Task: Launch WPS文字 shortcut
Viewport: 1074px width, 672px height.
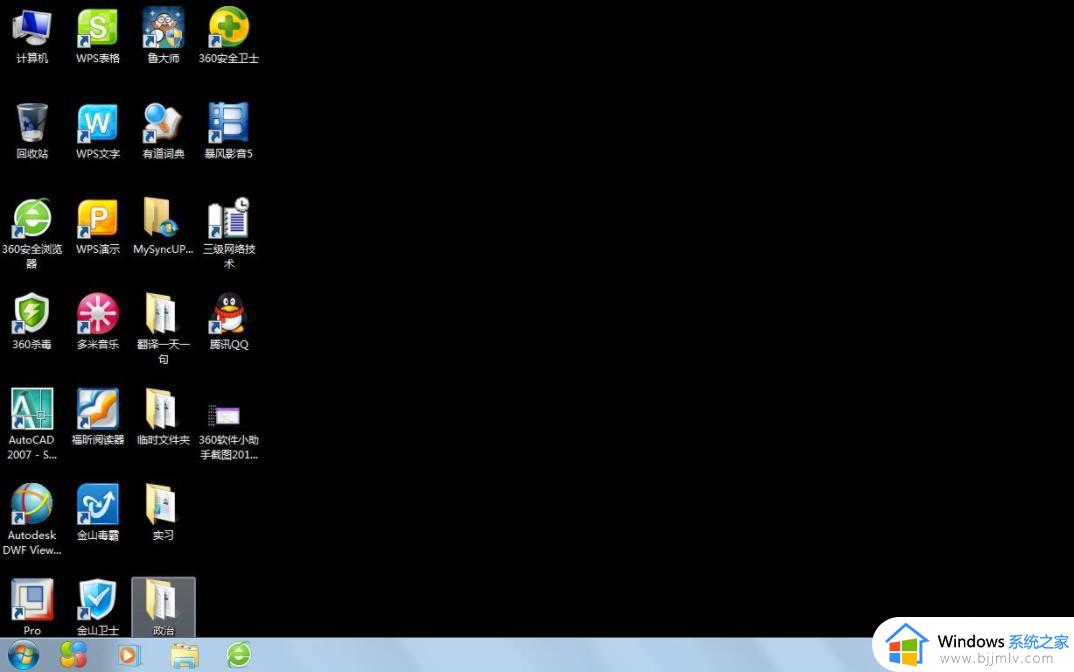Action: click(x=97, y=131)
